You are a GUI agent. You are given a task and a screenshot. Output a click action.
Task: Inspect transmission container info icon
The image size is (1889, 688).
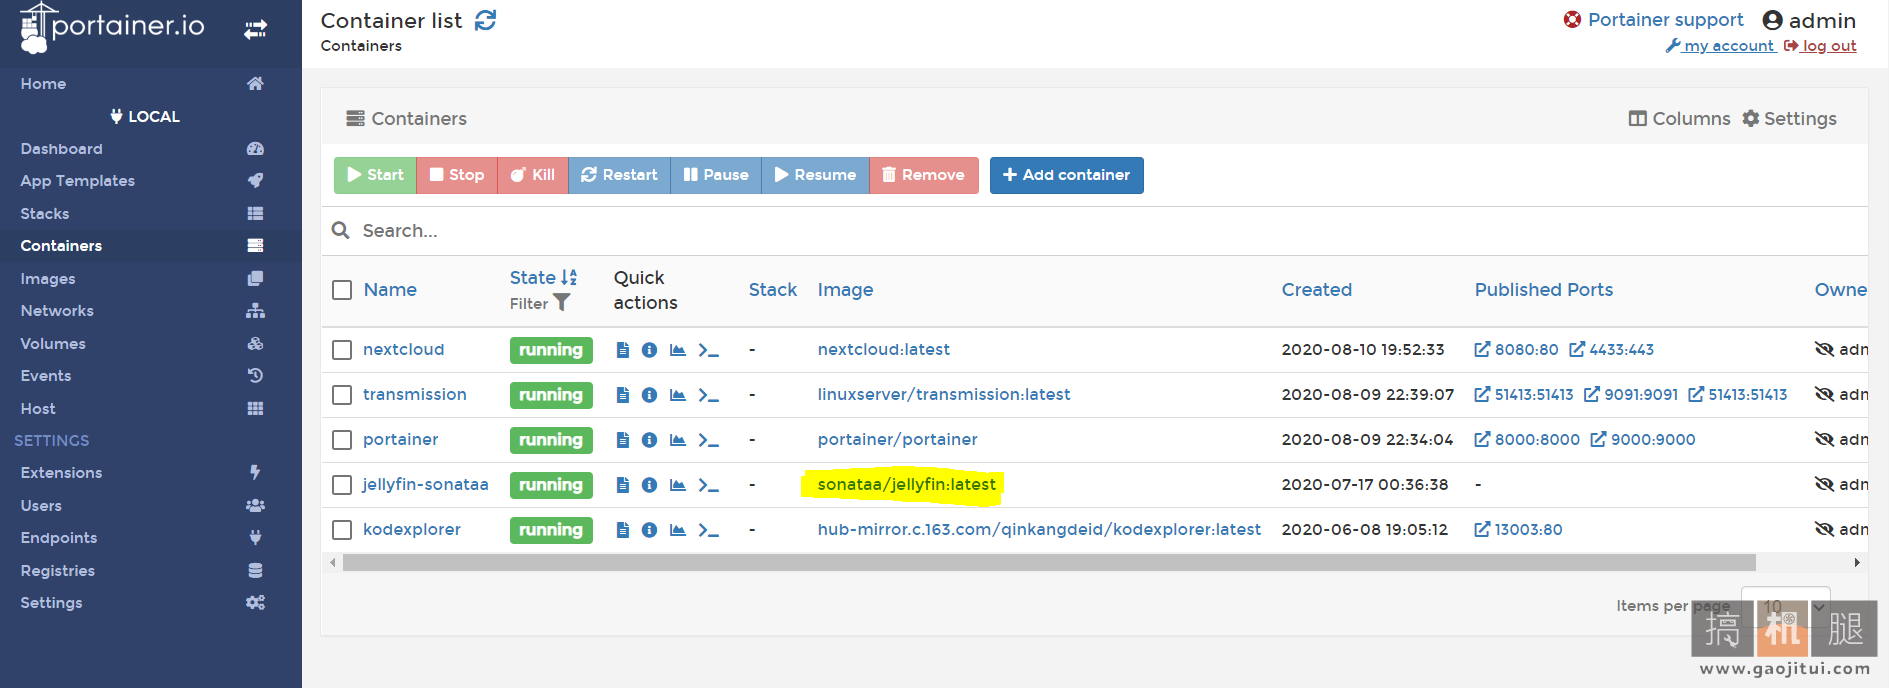tap(649, 395)
